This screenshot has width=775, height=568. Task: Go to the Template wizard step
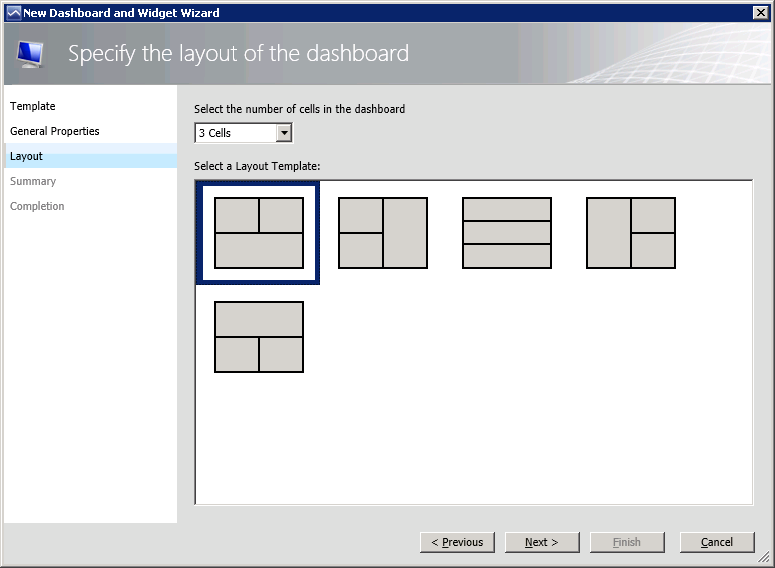tap(33, 106)
